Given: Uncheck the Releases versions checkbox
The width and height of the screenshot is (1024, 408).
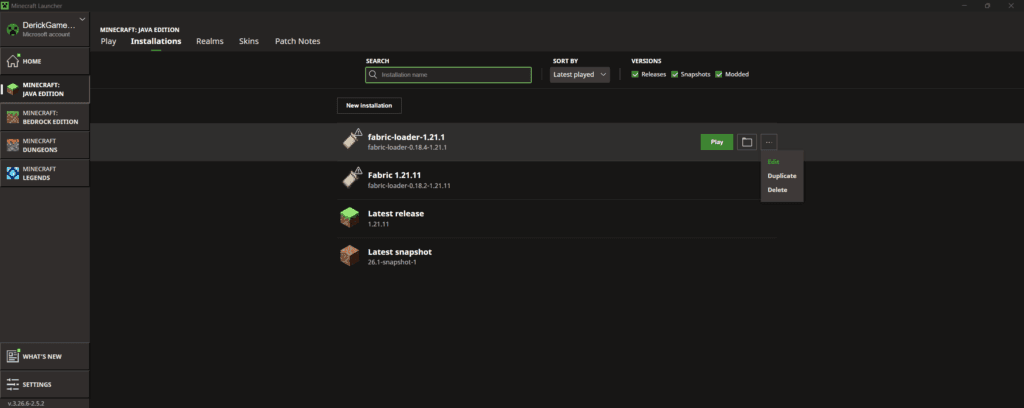Looking at the screenshot, I should (636, 74).
